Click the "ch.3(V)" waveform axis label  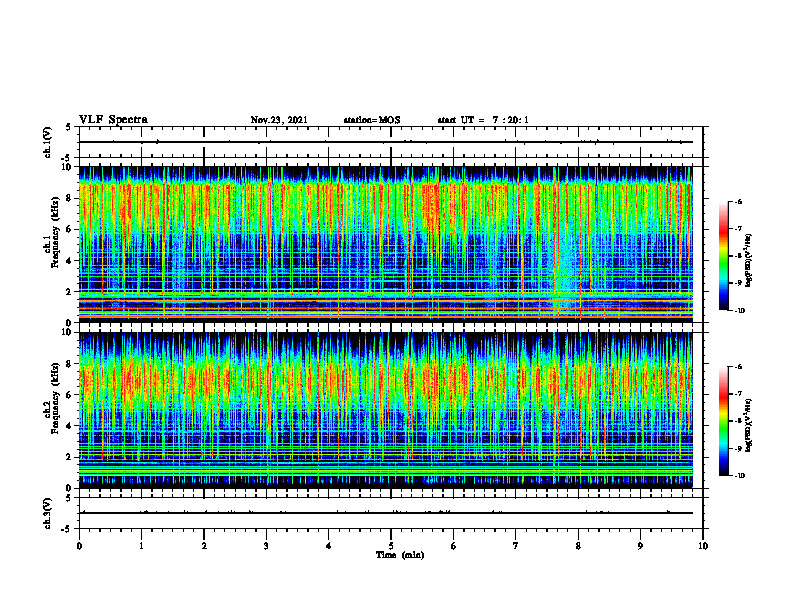coord(48,513)
